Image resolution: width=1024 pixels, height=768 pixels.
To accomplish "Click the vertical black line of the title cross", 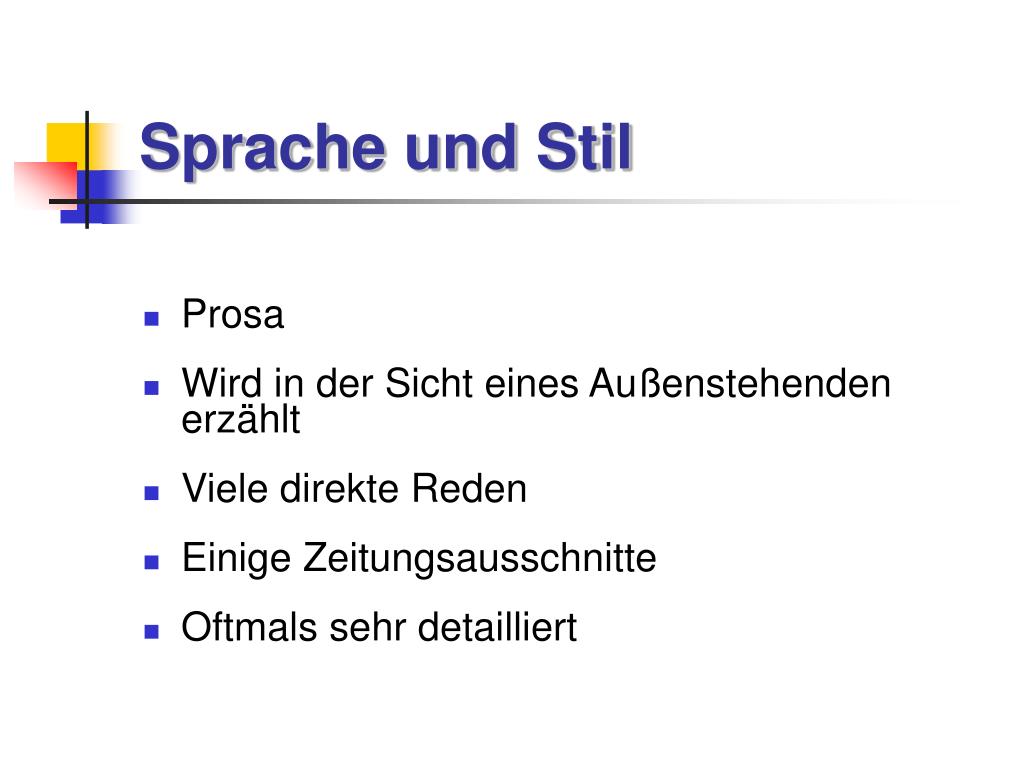I will click(87, 170).
